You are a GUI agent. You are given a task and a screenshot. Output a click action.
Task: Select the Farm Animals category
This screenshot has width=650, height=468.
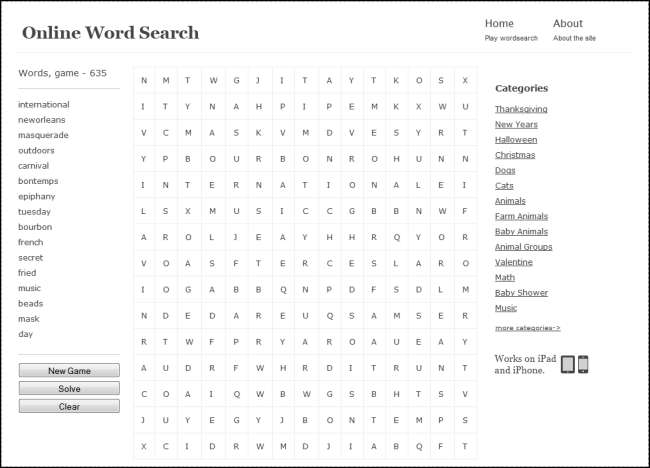point(521,216)
